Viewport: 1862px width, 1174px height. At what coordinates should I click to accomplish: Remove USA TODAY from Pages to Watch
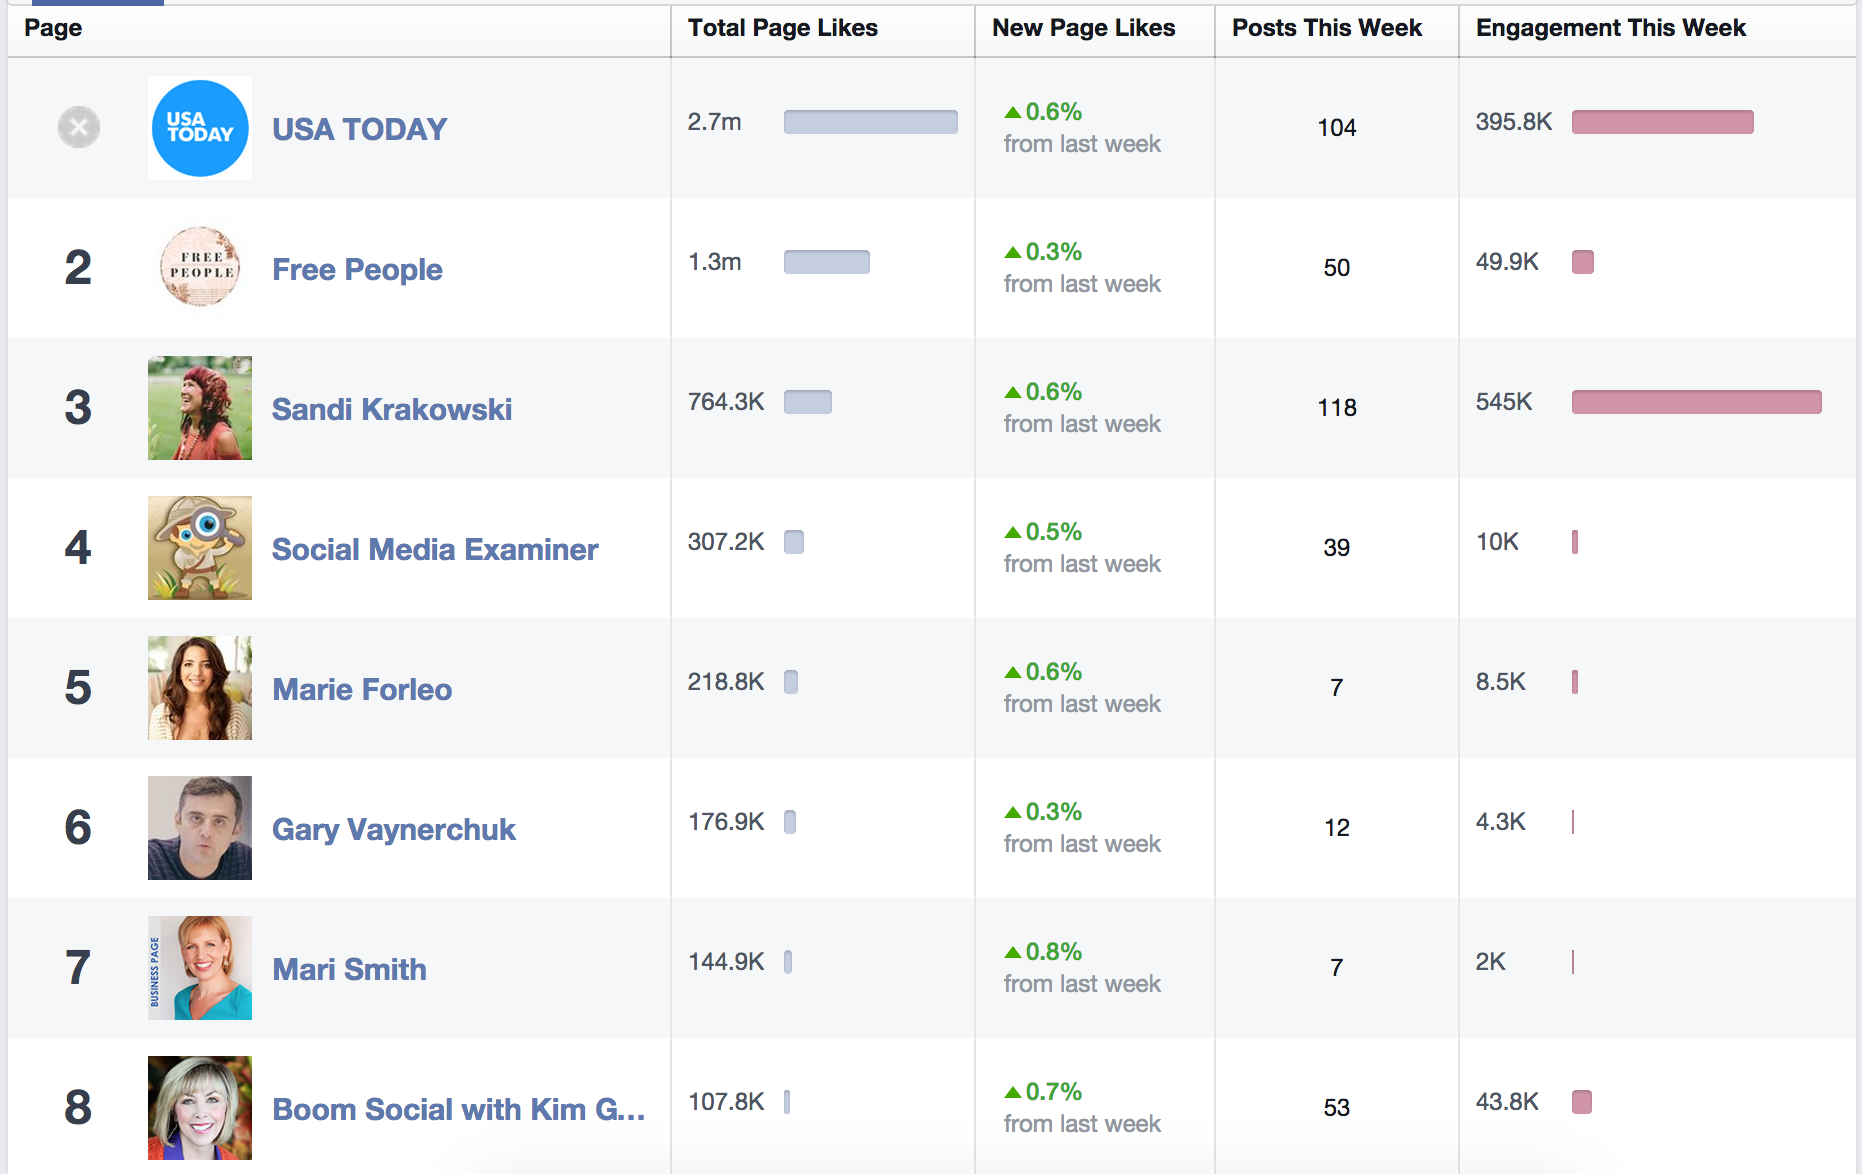click(x=79, y=128)
